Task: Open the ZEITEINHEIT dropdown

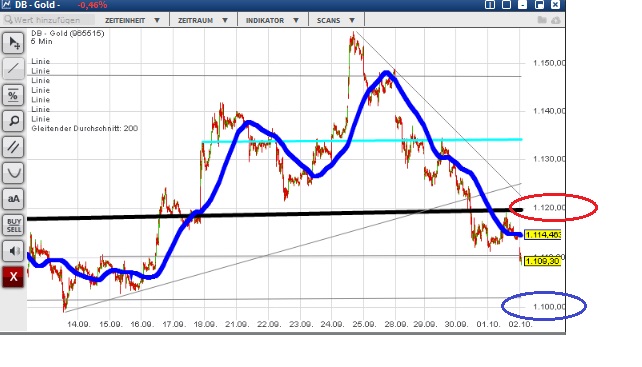Action: coord(132,20)
